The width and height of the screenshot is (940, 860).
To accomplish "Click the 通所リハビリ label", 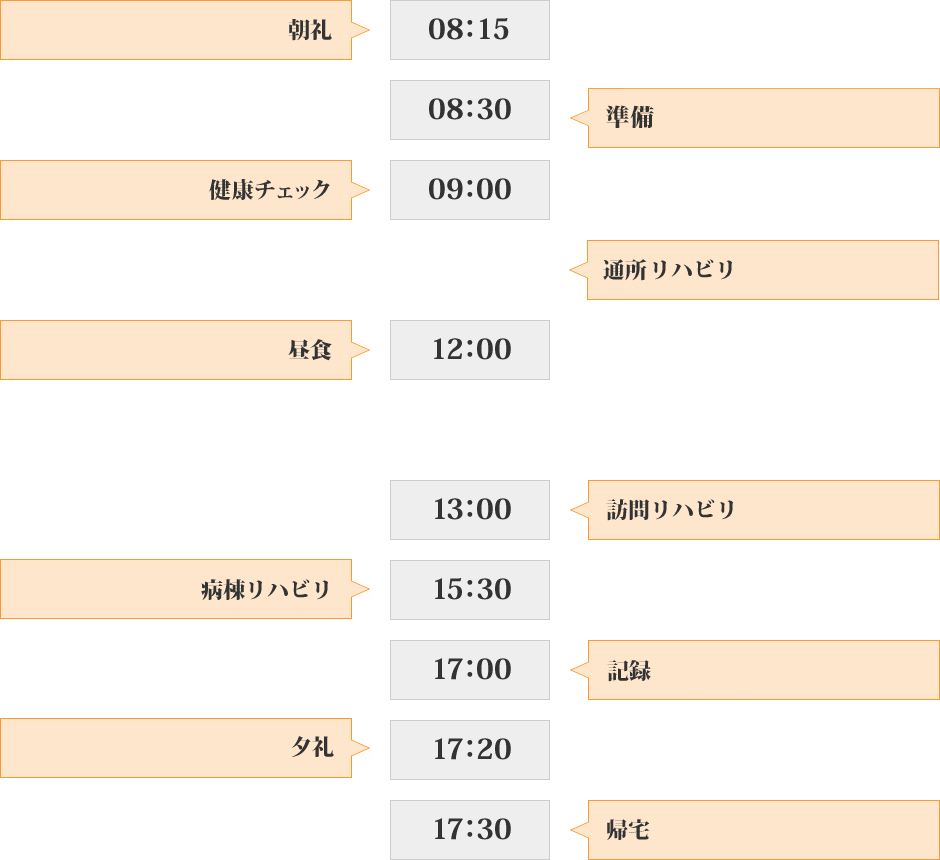I will tap(763, 270).
